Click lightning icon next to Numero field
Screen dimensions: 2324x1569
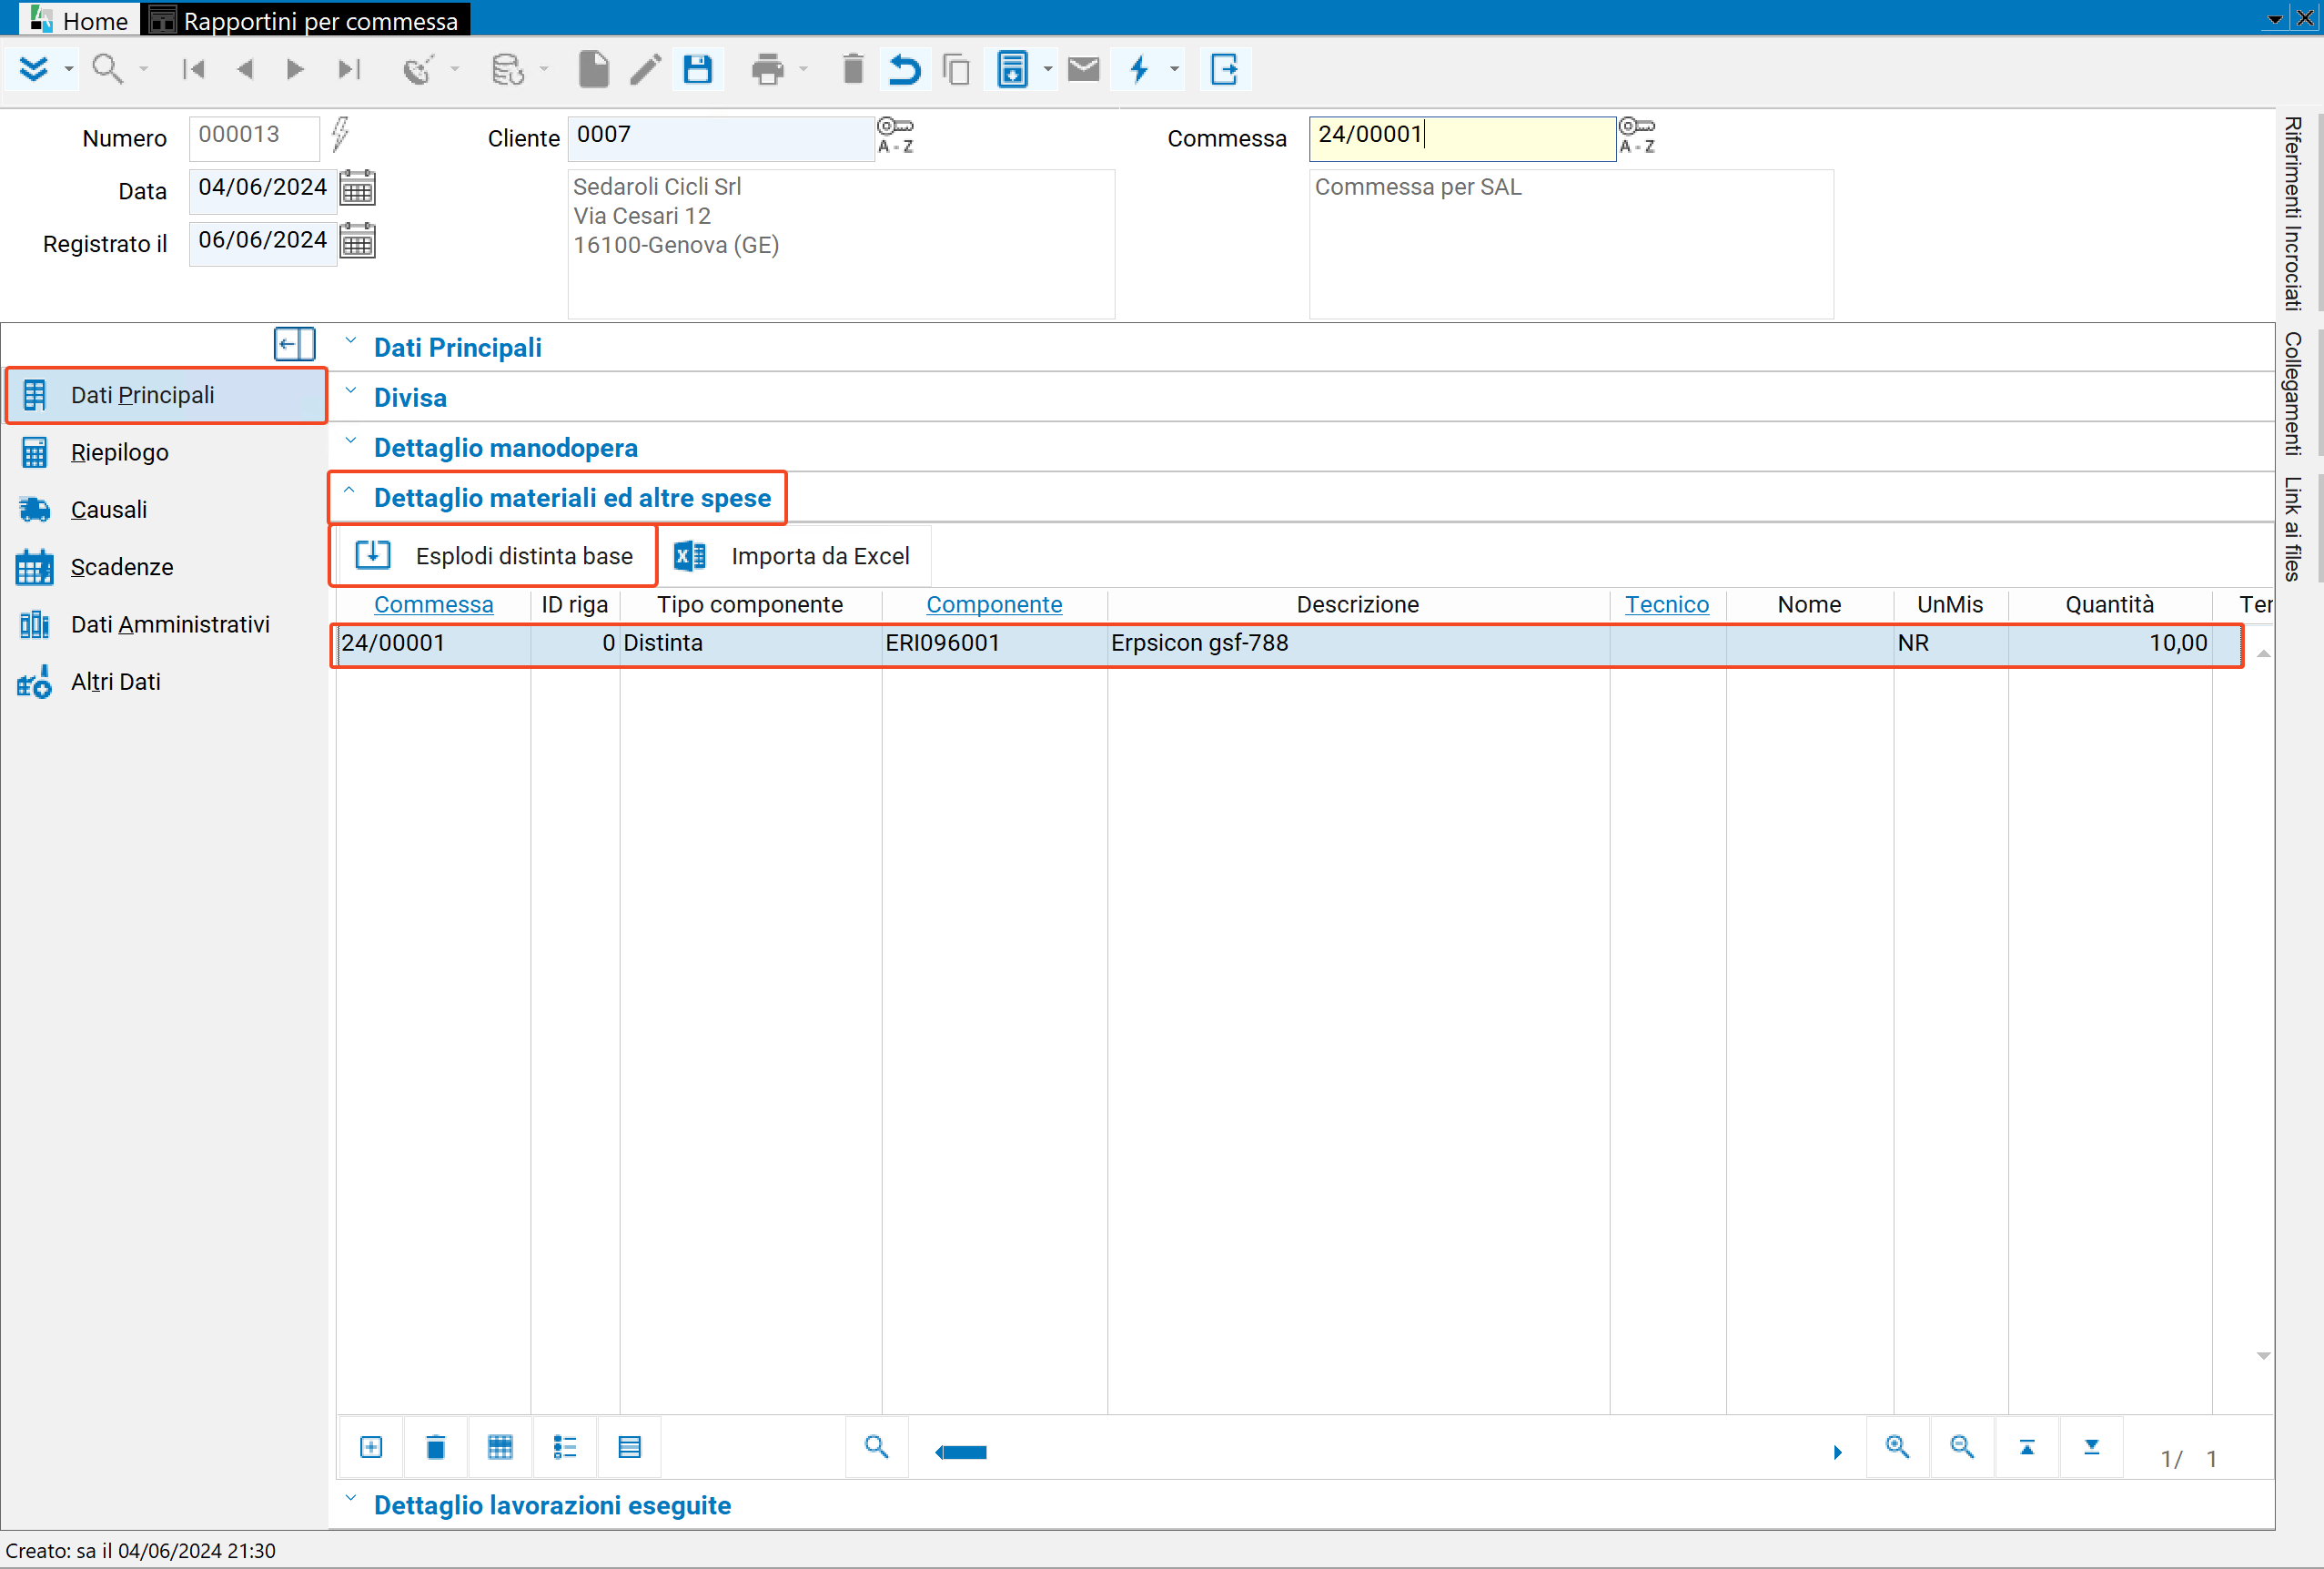341,134
